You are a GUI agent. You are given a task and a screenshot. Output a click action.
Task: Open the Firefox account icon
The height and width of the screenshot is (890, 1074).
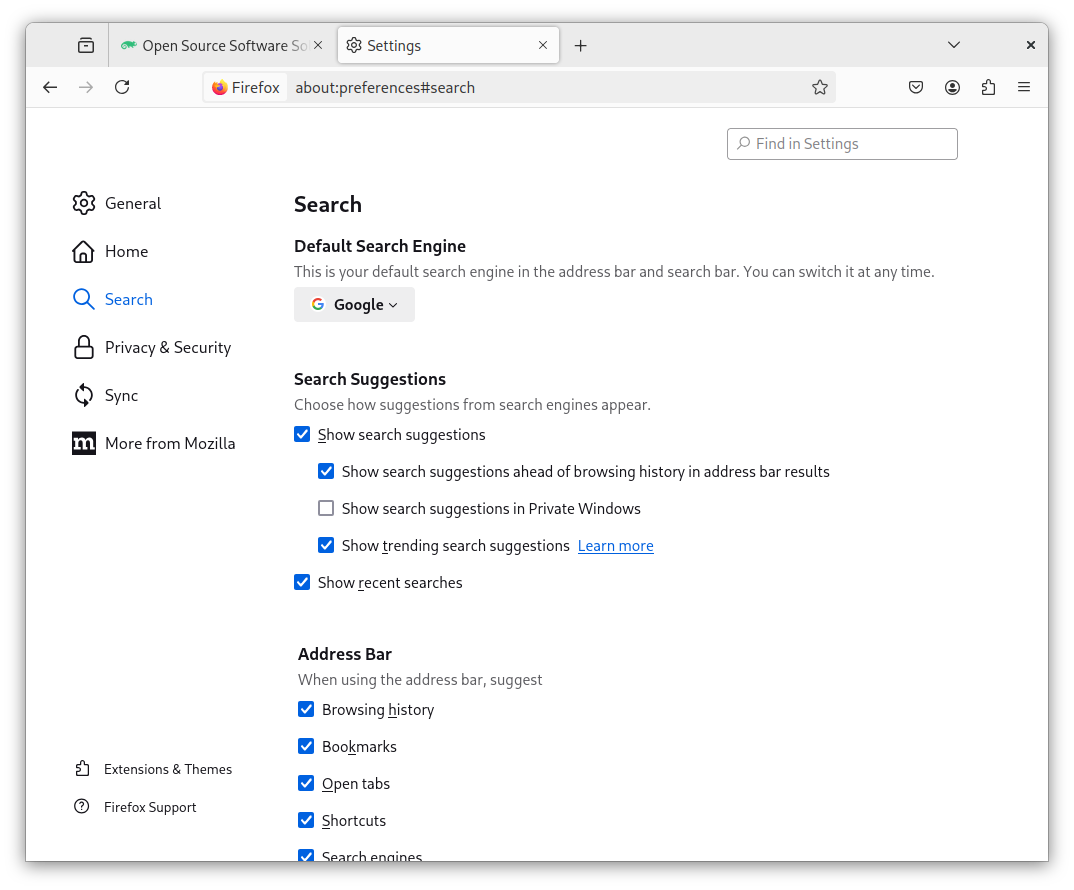tap(952, 87)
